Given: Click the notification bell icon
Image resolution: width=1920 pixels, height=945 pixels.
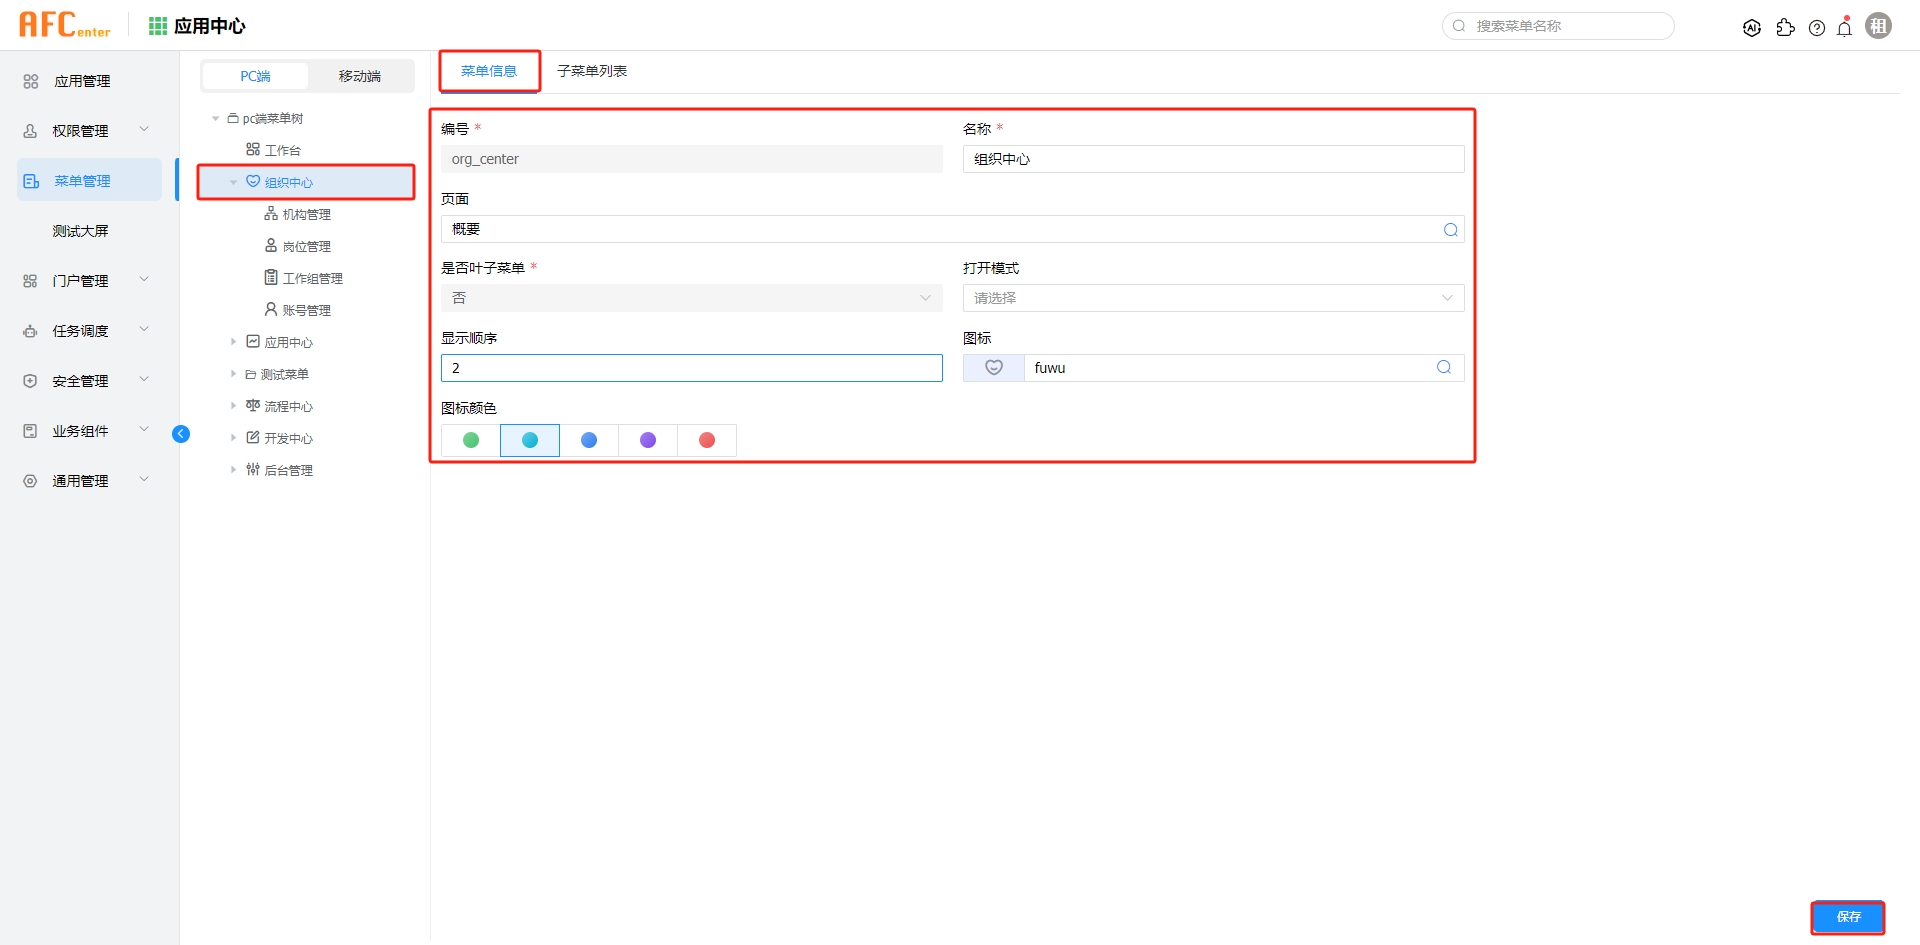Looking at the screenshot, I should (1845, 27).
